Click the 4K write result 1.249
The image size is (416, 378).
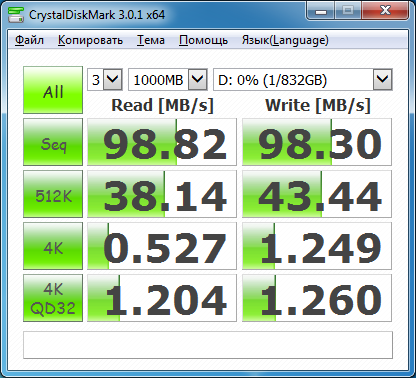pos(317,246)
